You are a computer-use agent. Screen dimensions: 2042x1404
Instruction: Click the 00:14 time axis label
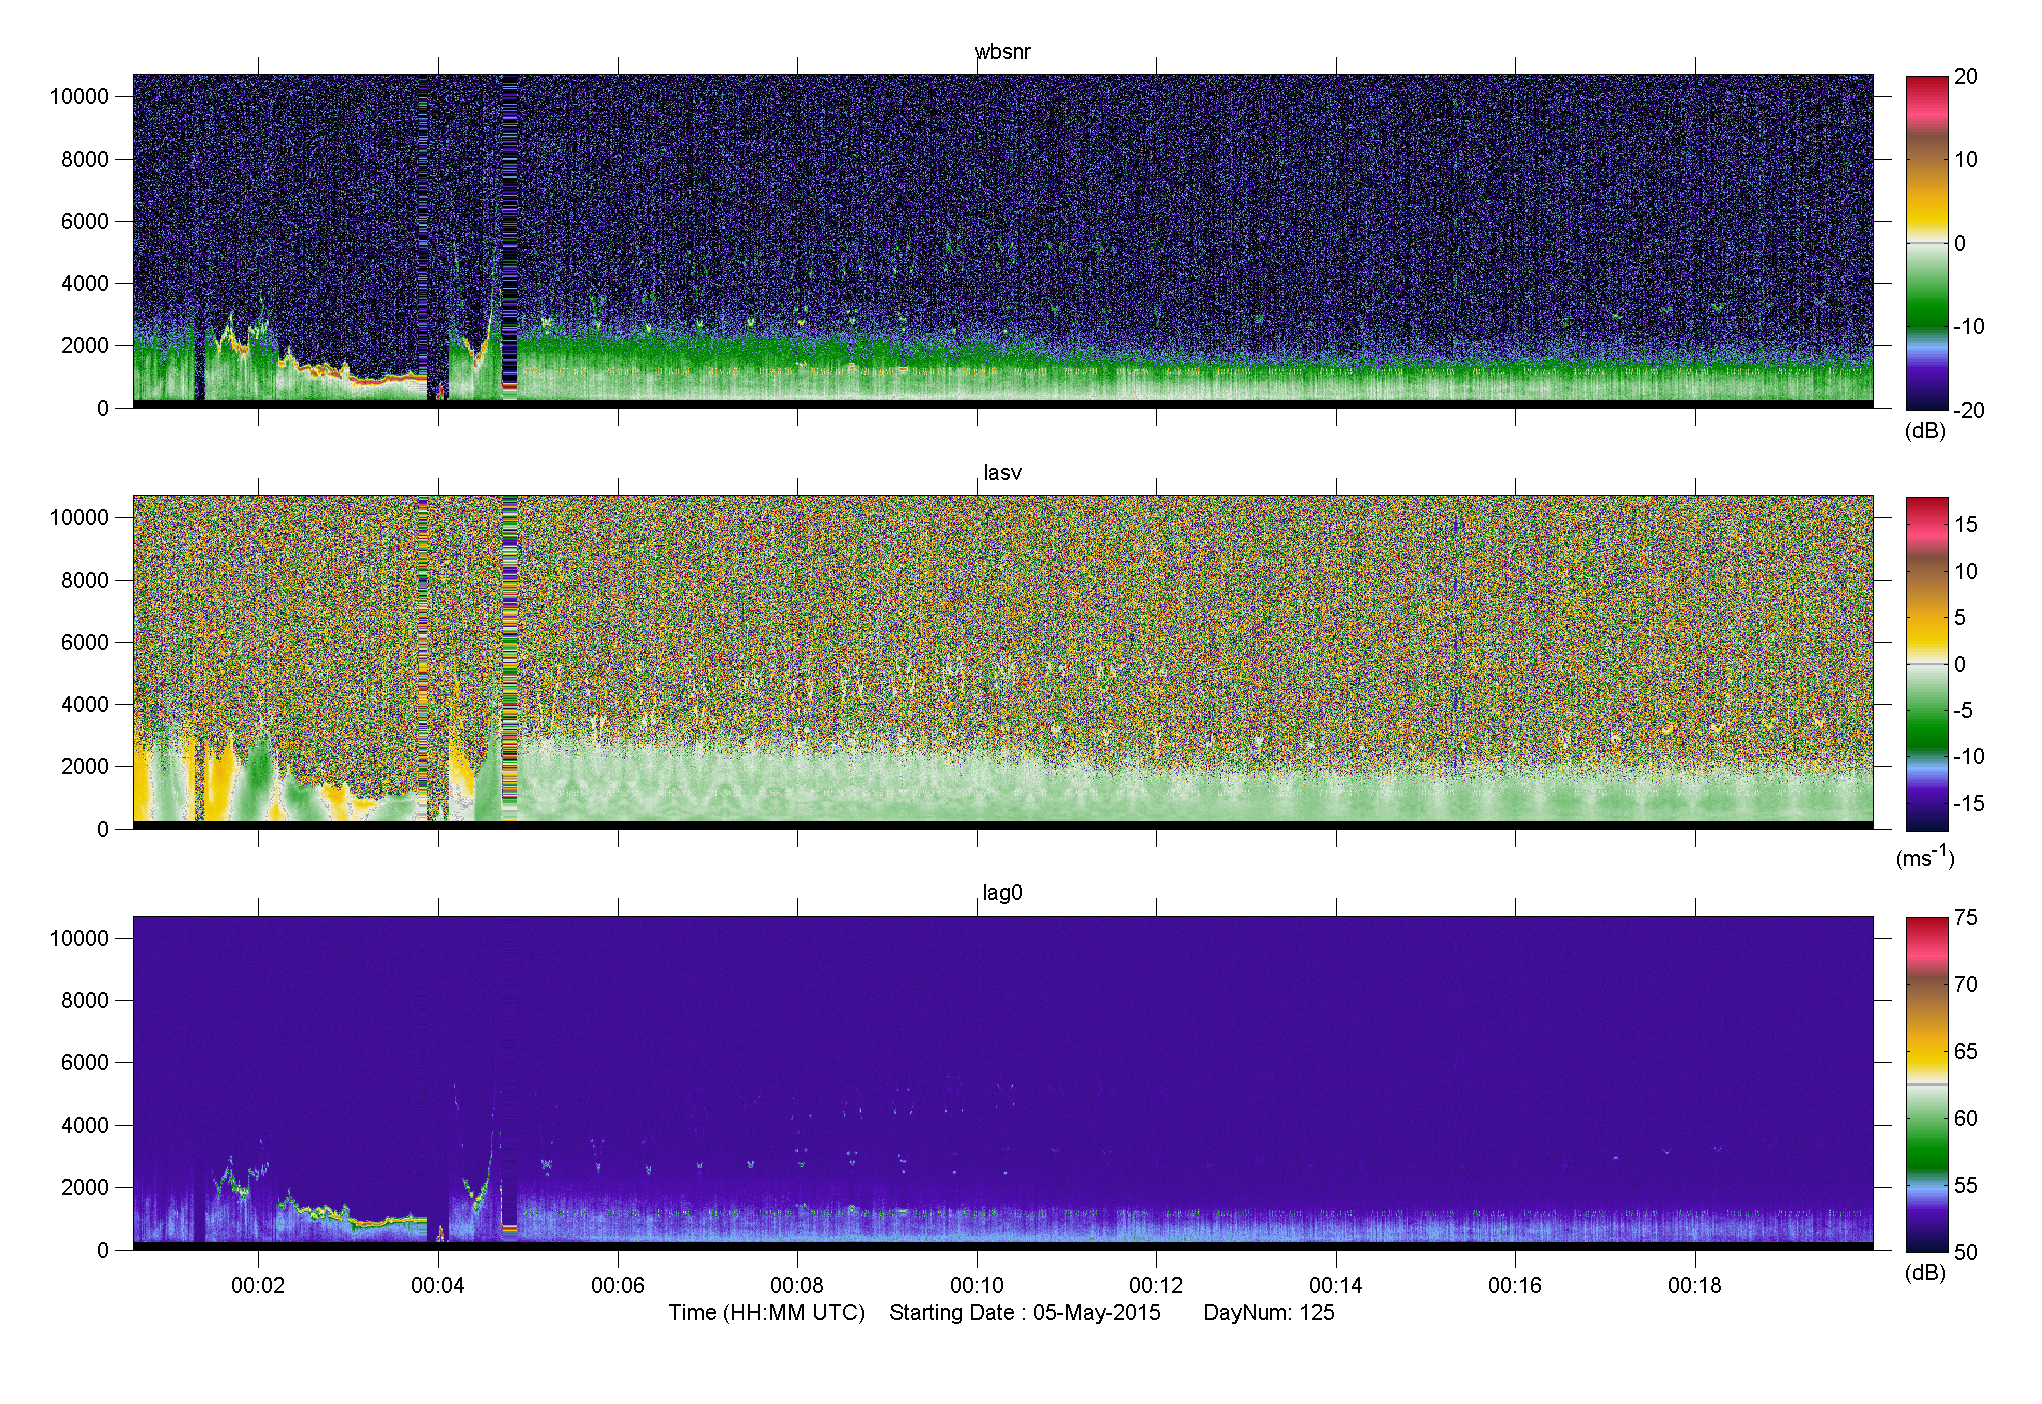(x=1336, y=1285)
